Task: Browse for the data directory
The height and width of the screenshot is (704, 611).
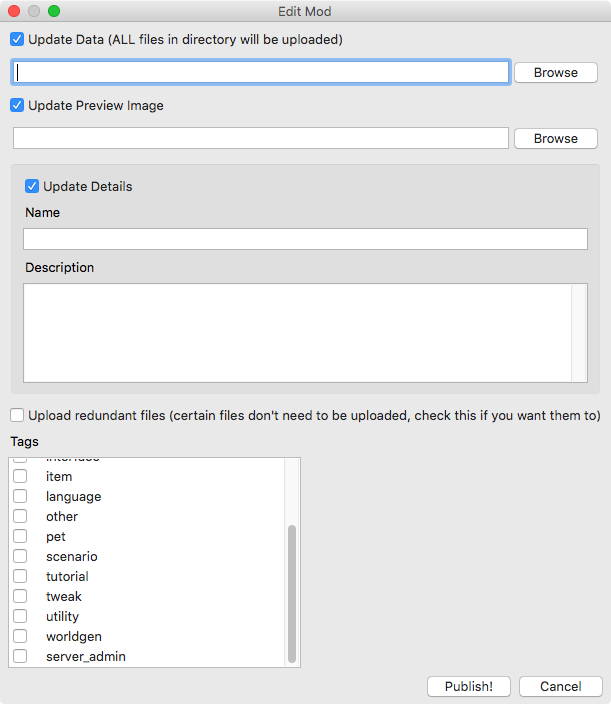Action: pos(556,72)
